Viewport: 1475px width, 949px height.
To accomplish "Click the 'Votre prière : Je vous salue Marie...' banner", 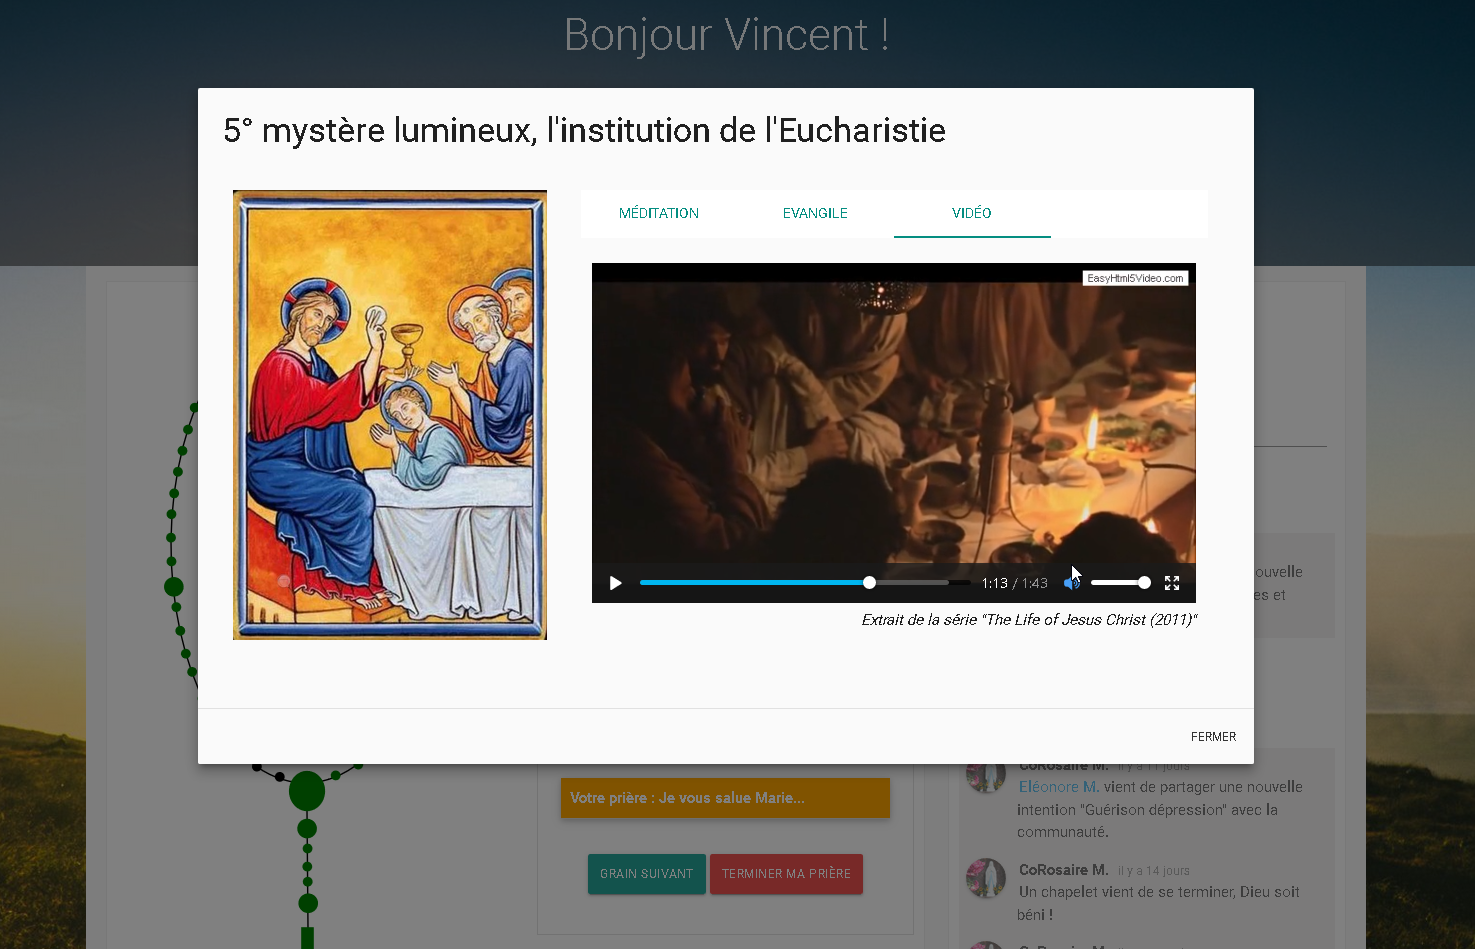I will pos(725,798).
